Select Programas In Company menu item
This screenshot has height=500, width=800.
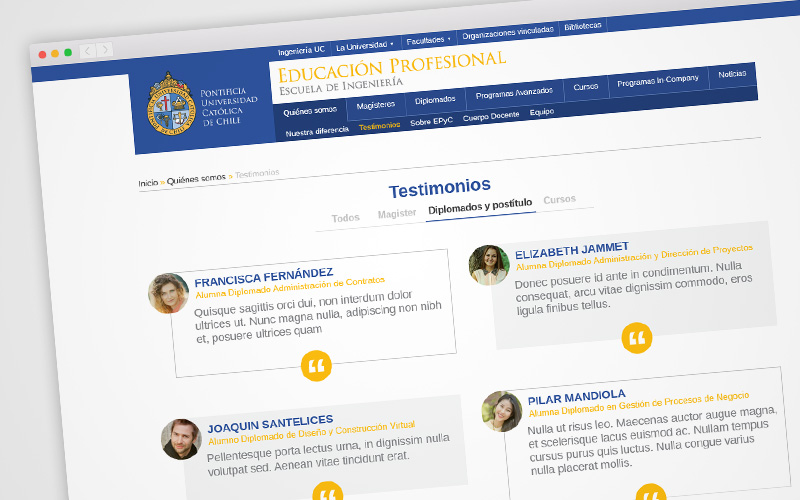click(658, 80)
